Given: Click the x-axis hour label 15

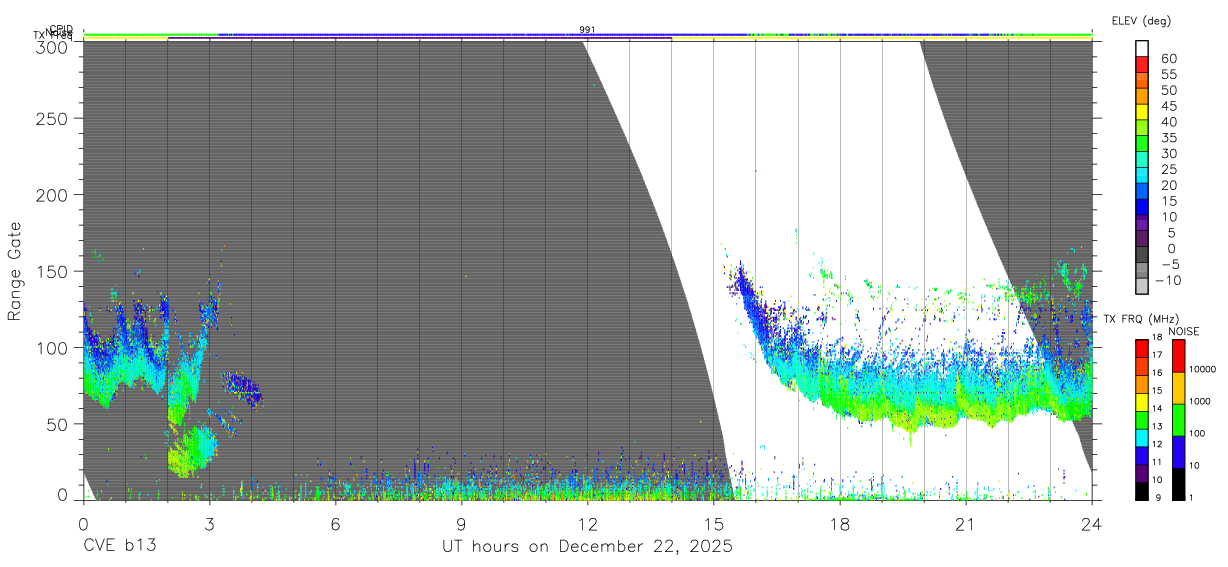Looking at the screenshot, I should point(714,523).
